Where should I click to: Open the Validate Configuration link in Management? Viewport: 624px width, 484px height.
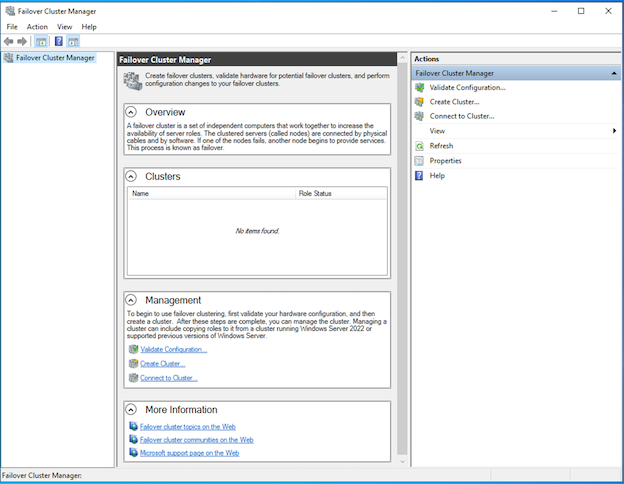coord(174,349)
